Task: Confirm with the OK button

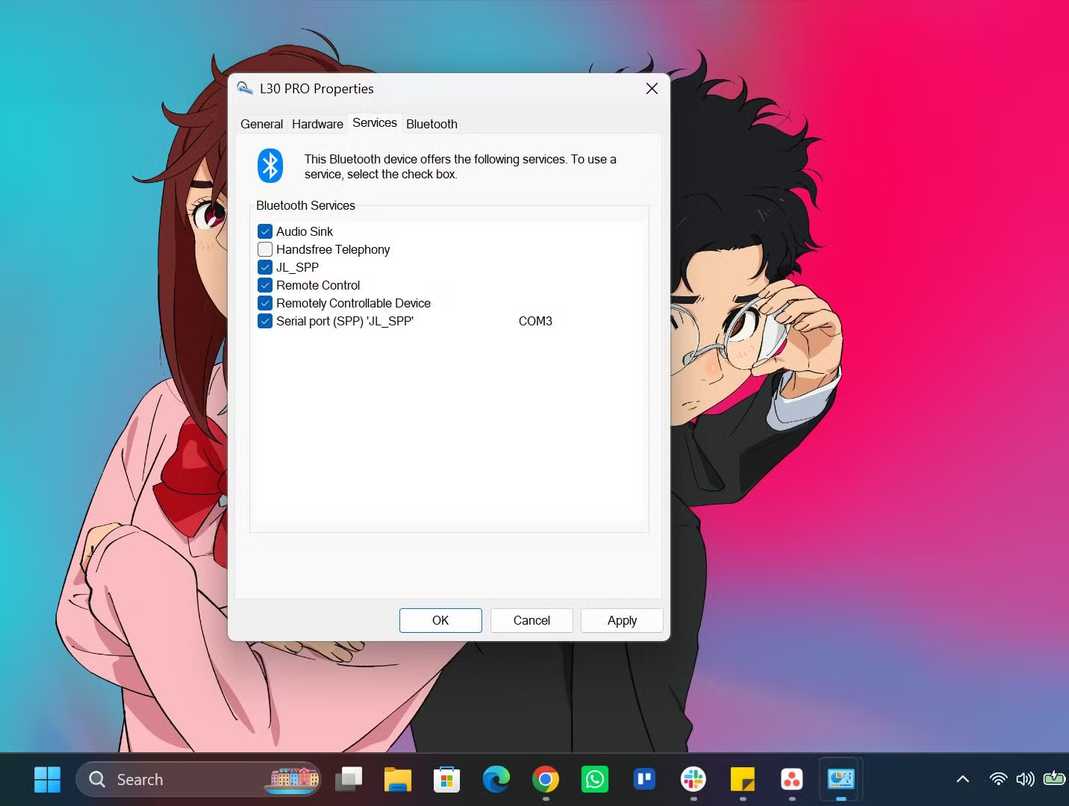Action: coord(440,621)
